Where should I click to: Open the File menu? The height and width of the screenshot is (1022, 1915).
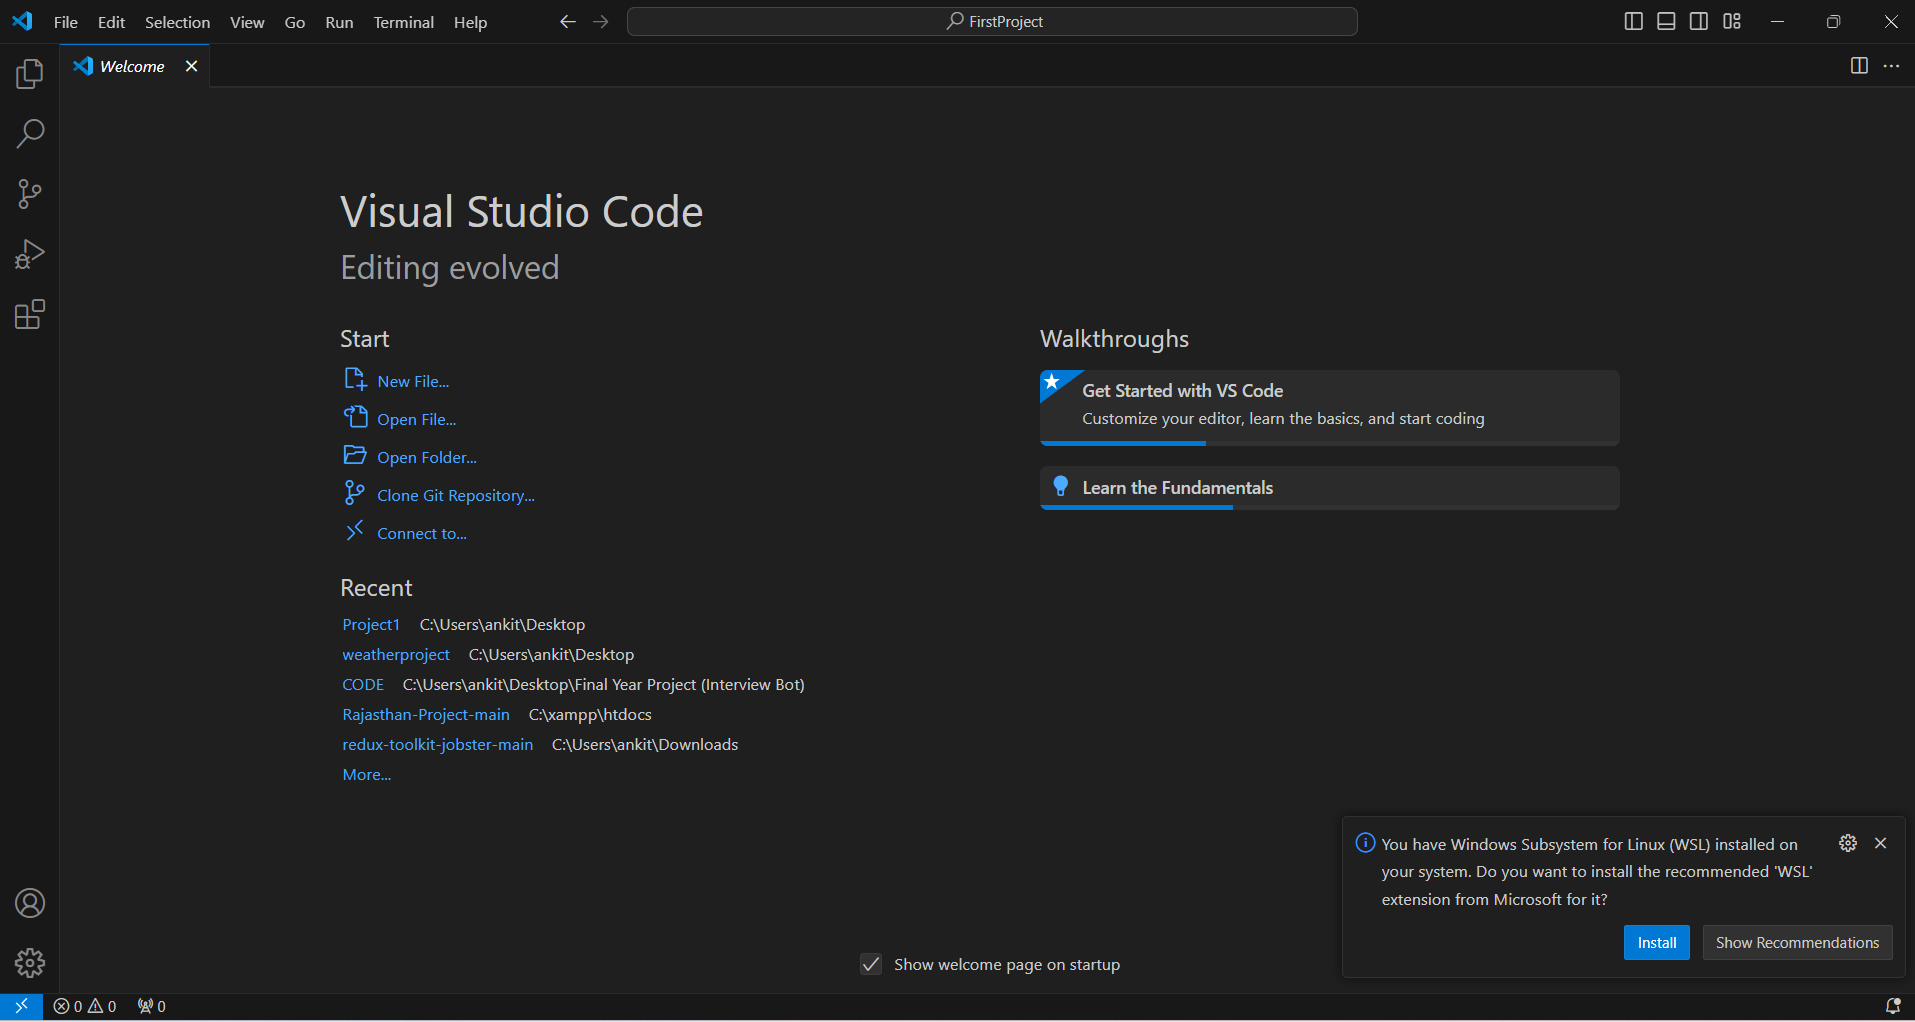click(66, 22)
